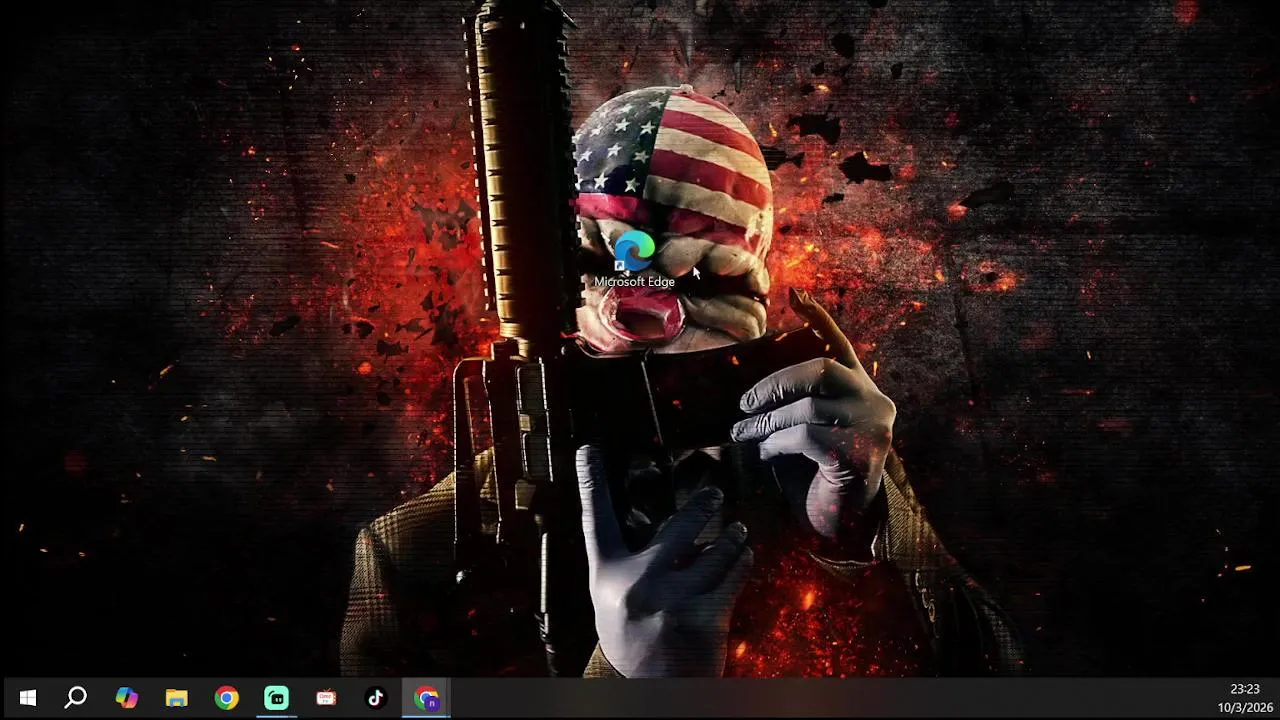1280x720 pixels.
Task: Open the clock showing 23:23
Action: tap(1245, 689)
